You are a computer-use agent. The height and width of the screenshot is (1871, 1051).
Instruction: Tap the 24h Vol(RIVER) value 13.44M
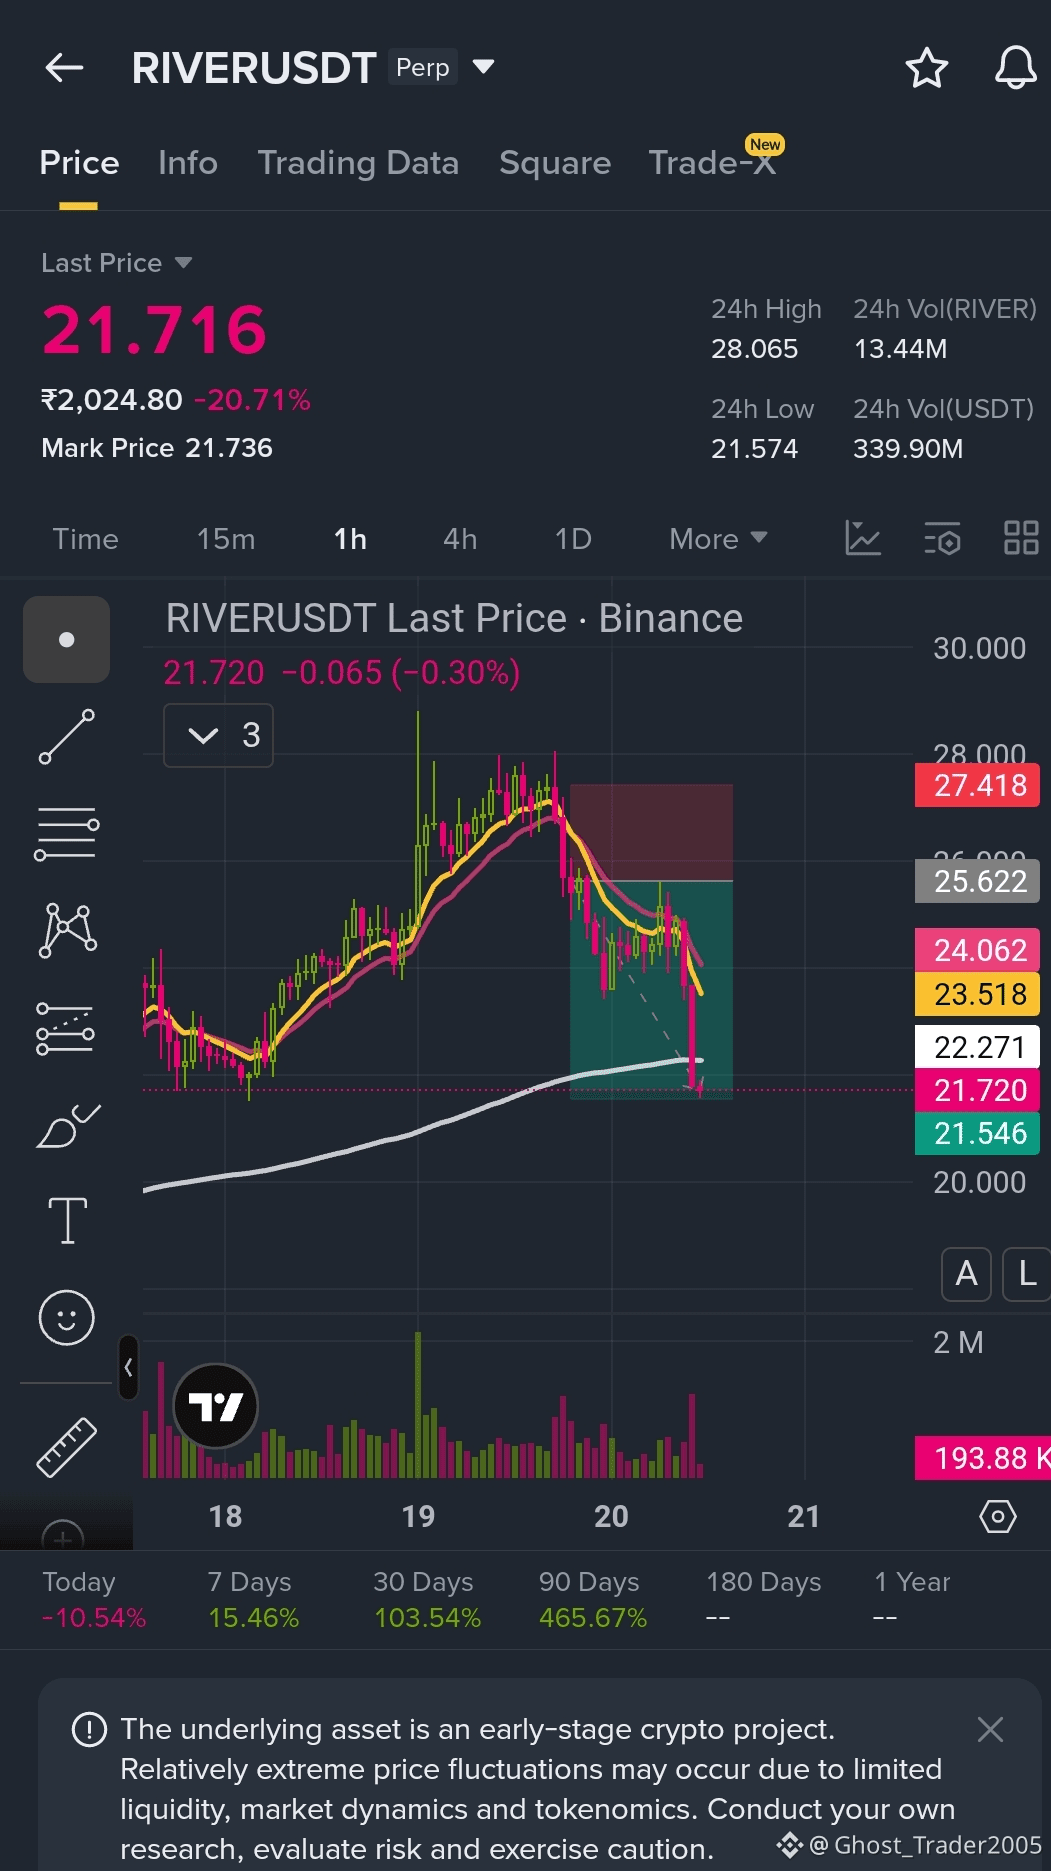click(900, 349)
